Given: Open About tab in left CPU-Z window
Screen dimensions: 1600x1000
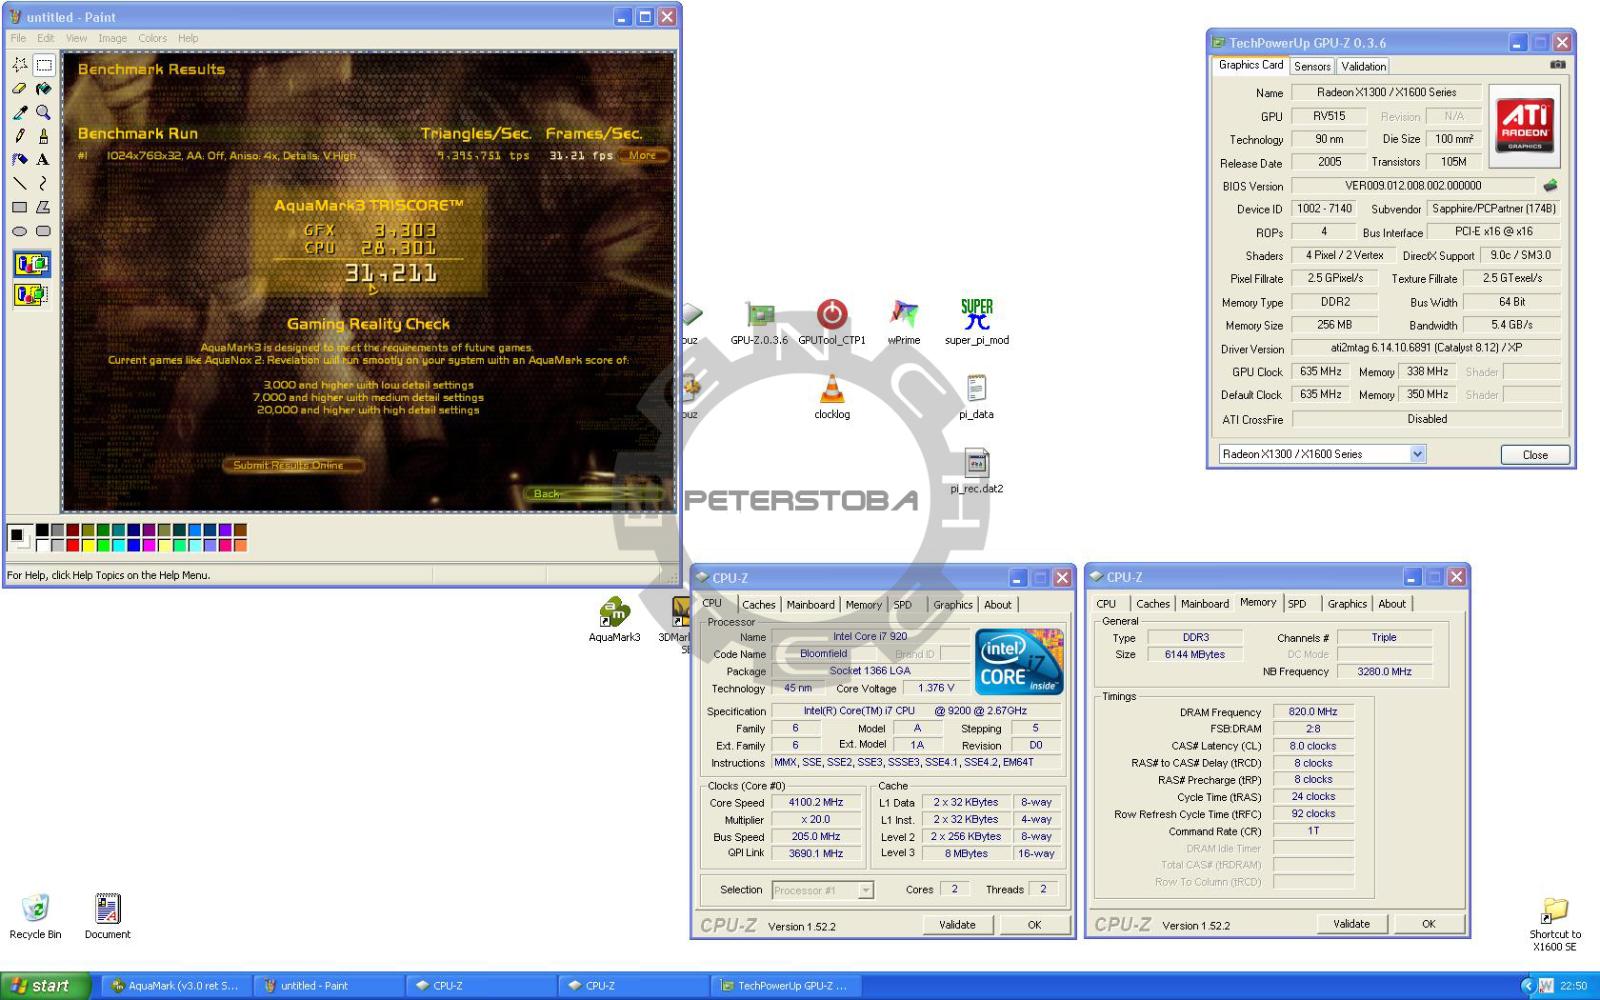Looking at the screenshot, I should [997, 605].
